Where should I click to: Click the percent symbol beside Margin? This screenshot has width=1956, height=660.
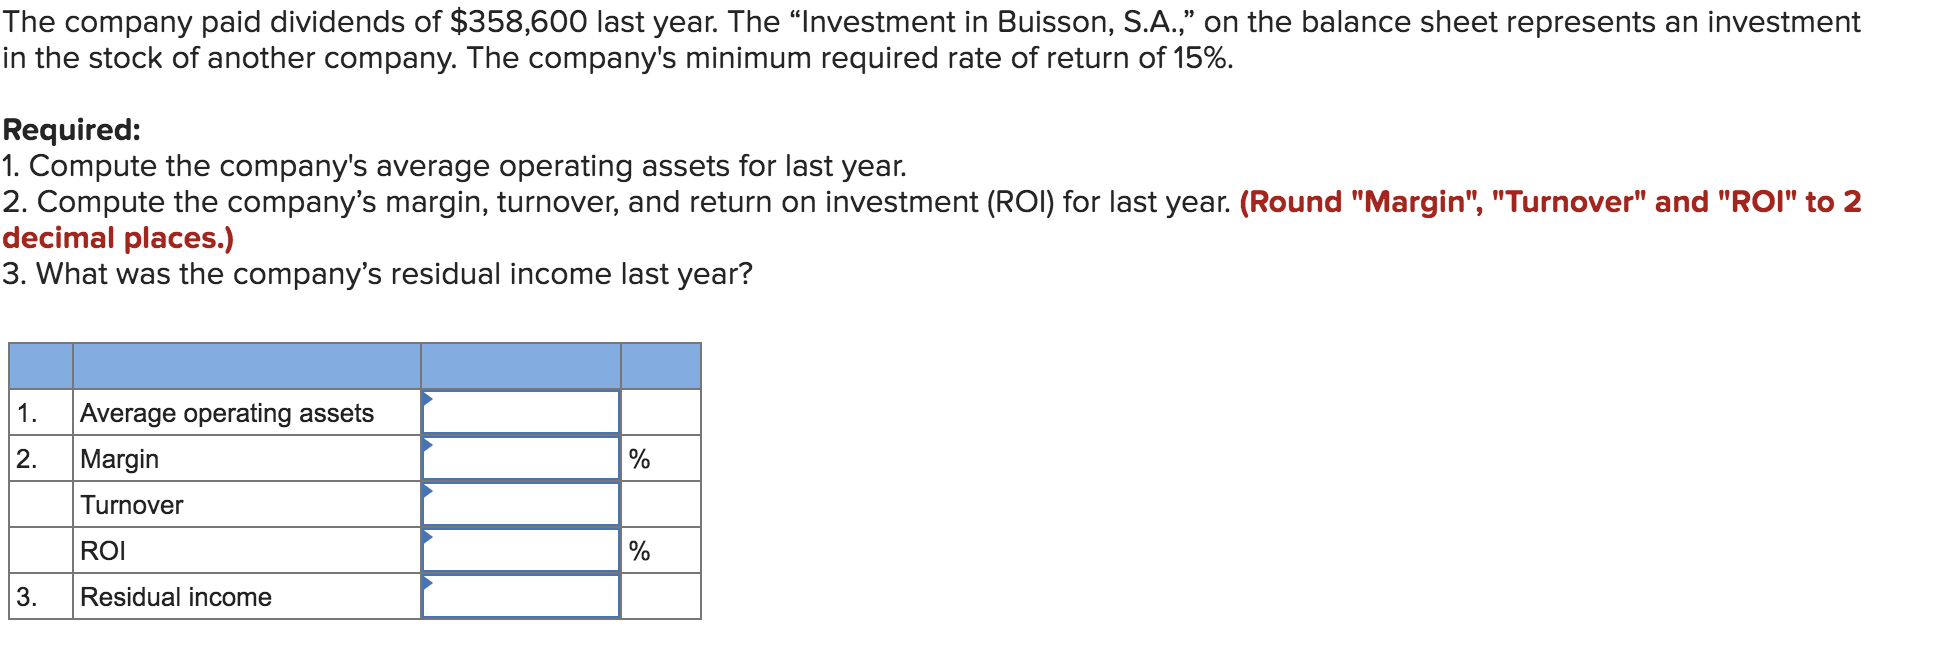pos(639,458)
